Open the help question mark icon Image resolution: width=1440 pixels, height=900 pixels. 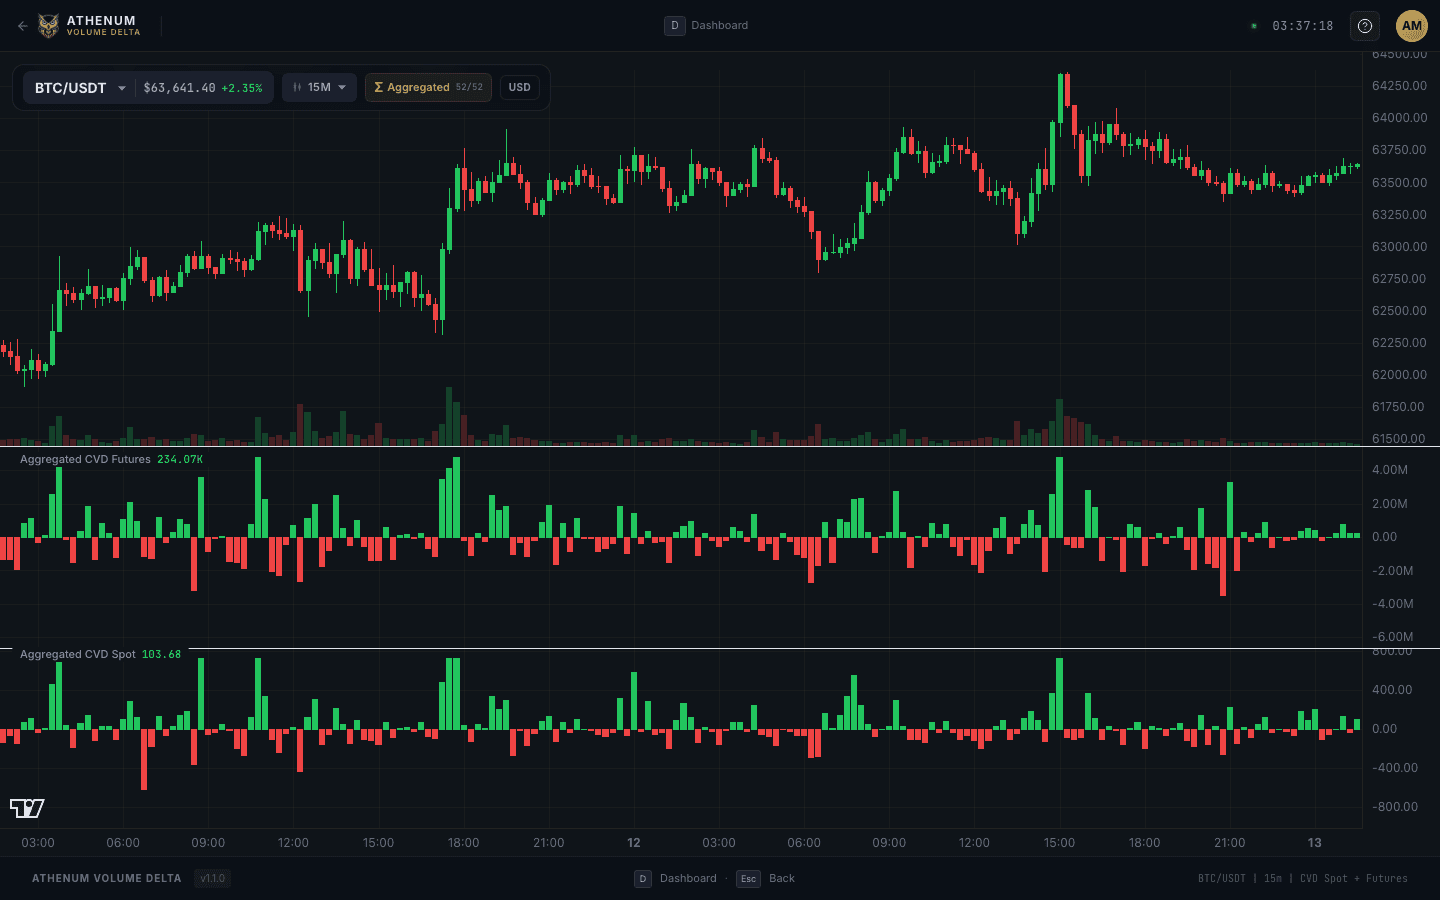pos(1365,26)
